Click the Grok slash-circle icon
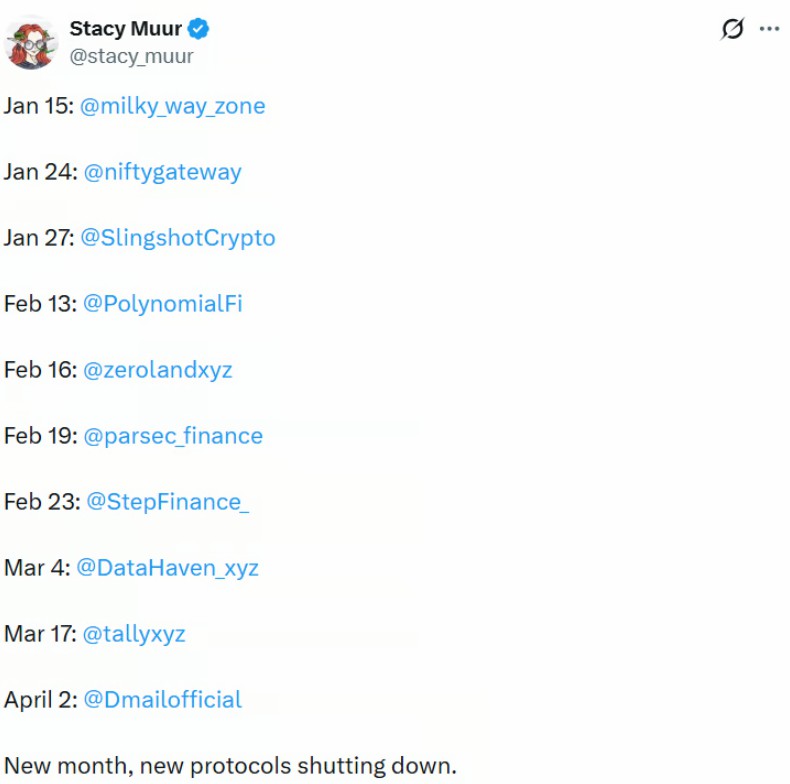 (x=733, y=30)
